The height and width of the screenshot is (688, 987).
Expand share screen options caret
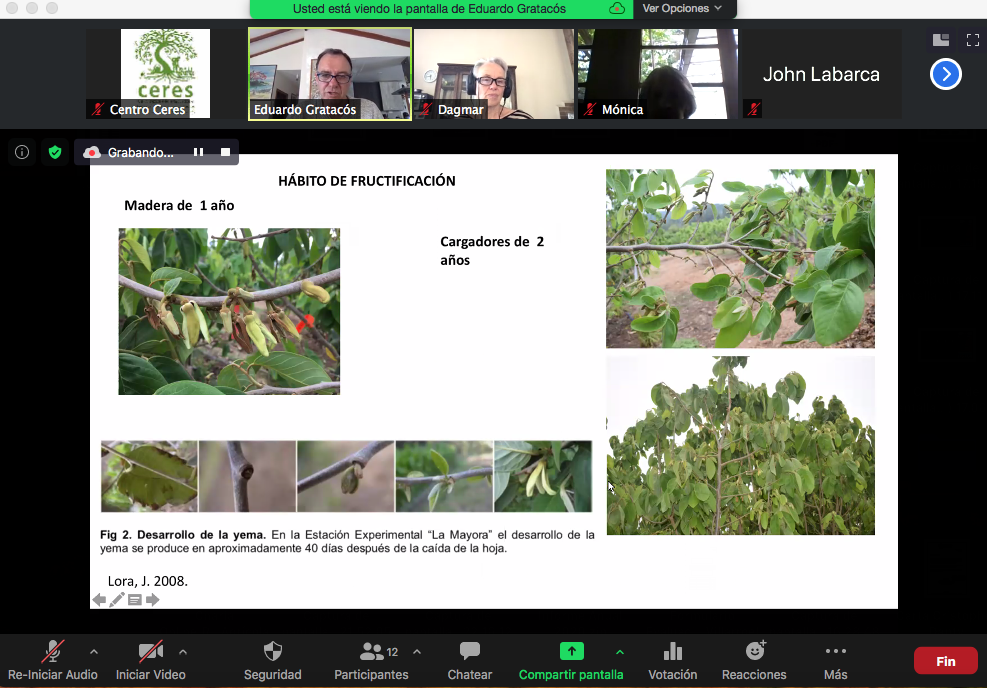pos(620,651)
